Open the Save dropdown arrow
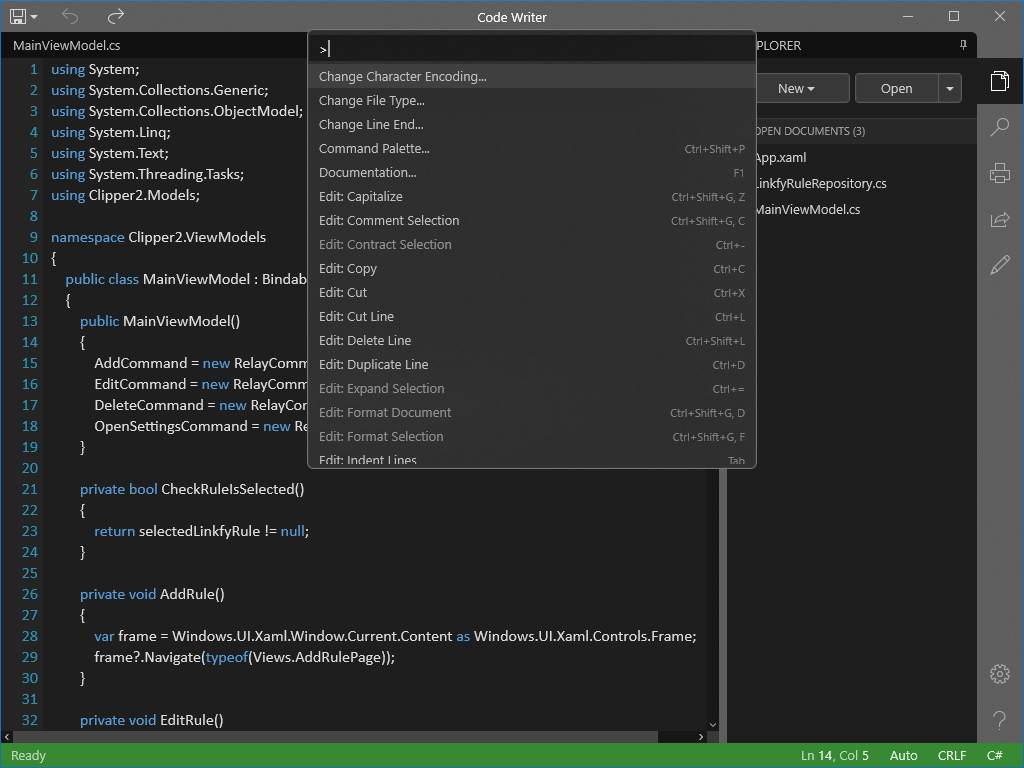This screenshot has height=768, width=1024. click(34, 17)
